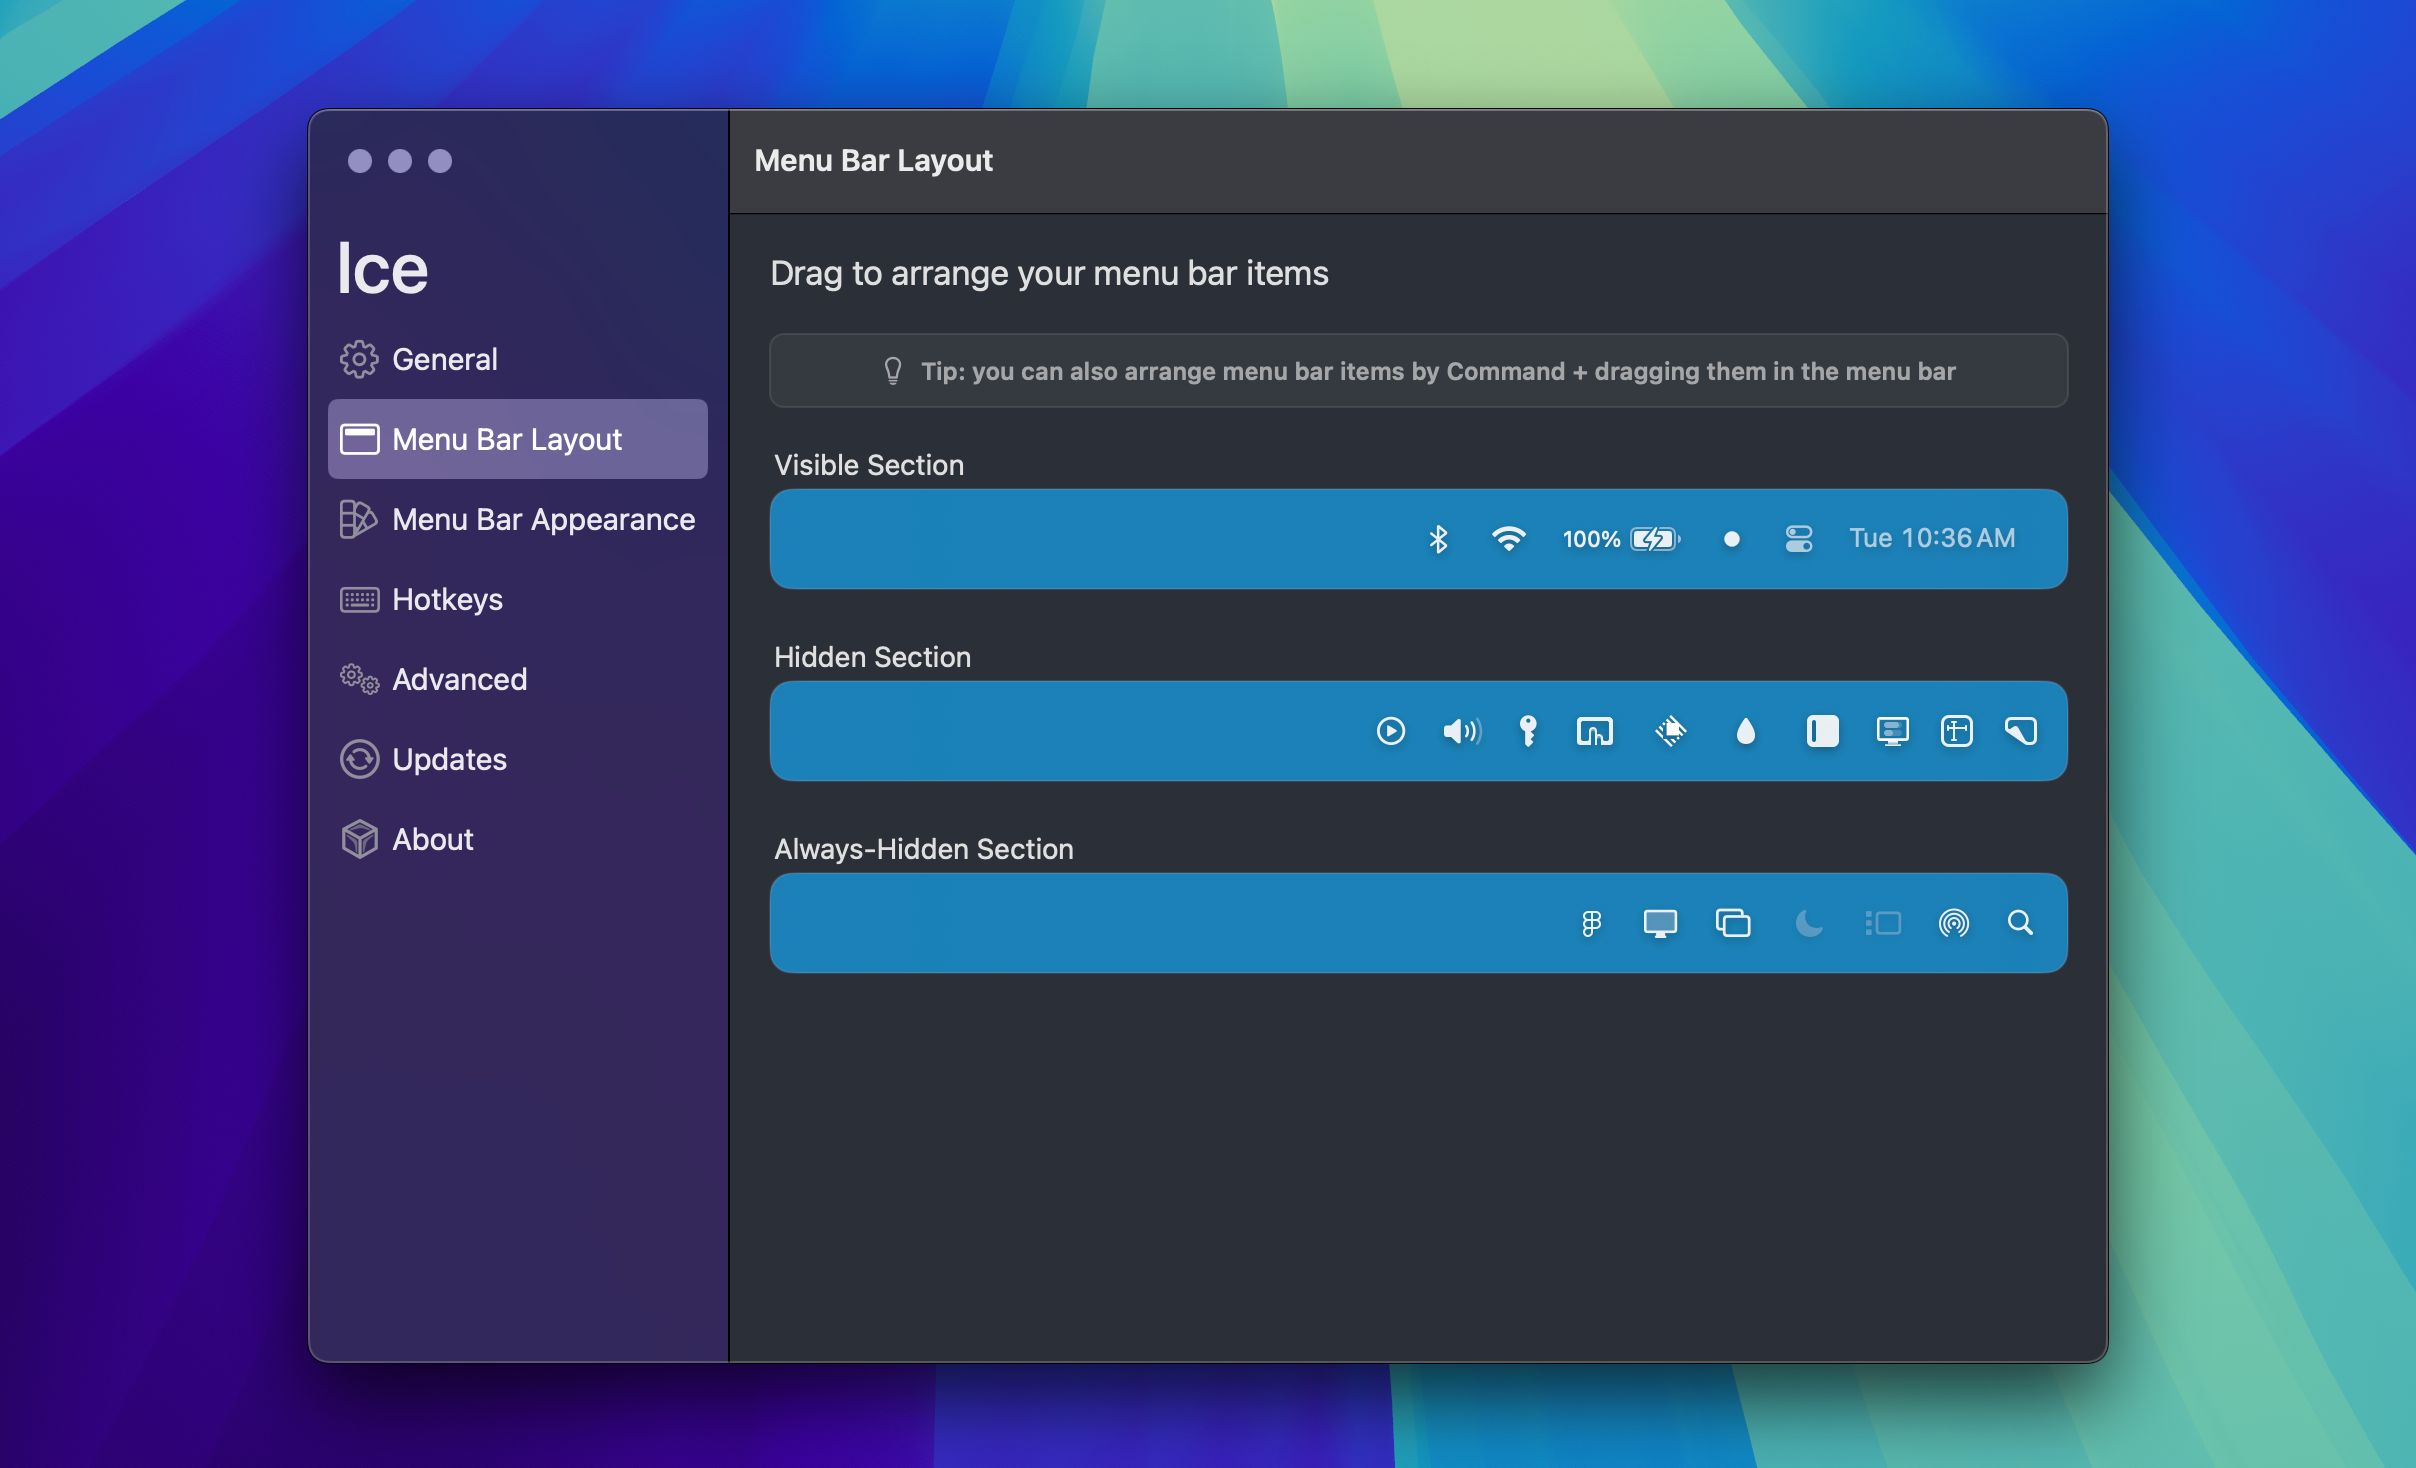Open Hotkeys settings section
This screenshot has width=2416, height=1468.
tap(447, 599)
